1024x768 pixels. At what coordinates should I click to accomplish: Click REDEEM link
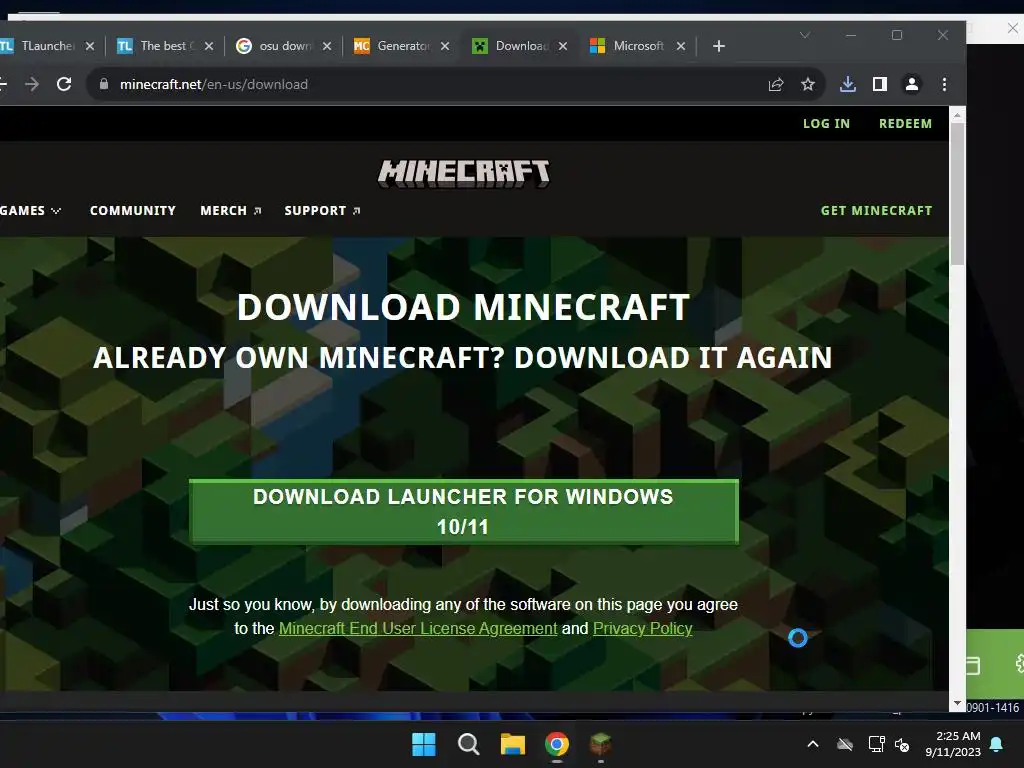coord(905,123)
